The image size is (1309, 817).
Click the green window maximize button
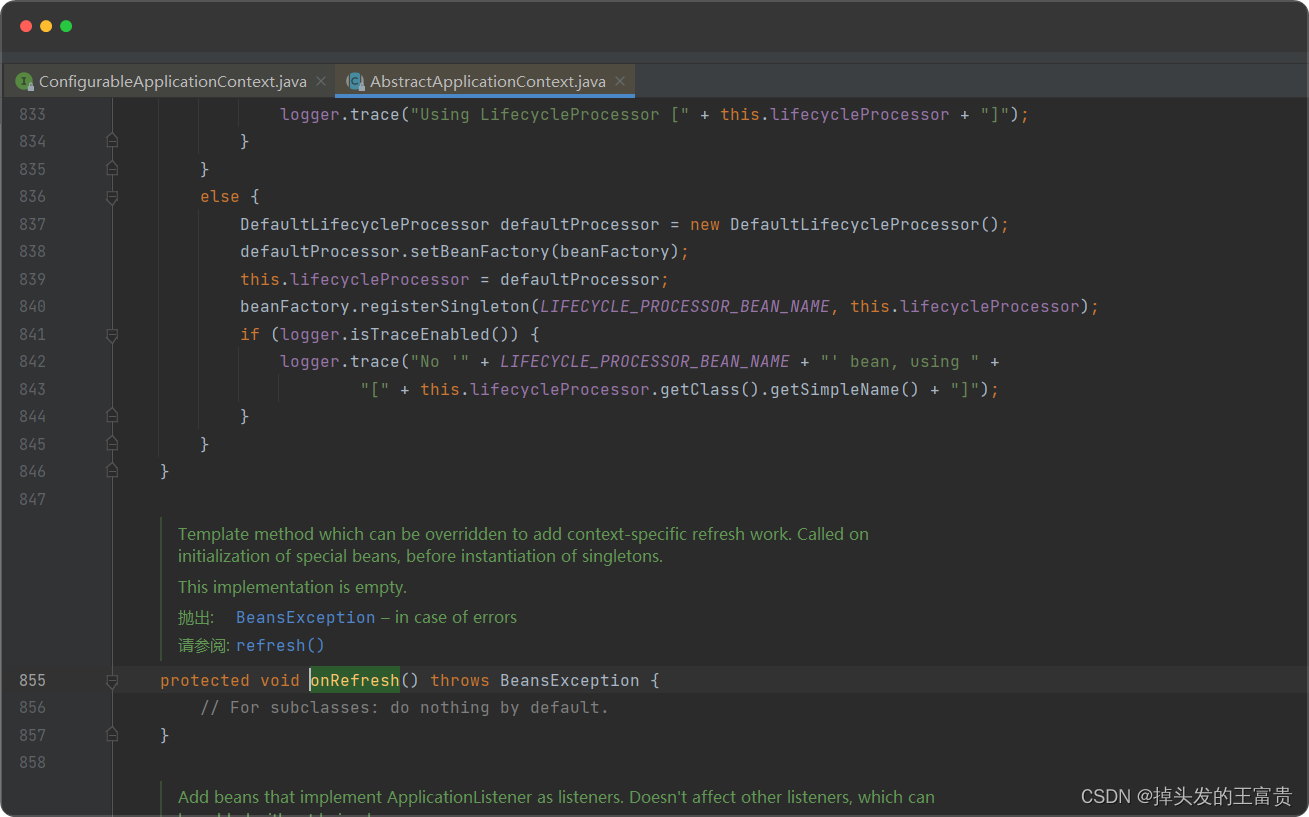click(x=66, y=26)
